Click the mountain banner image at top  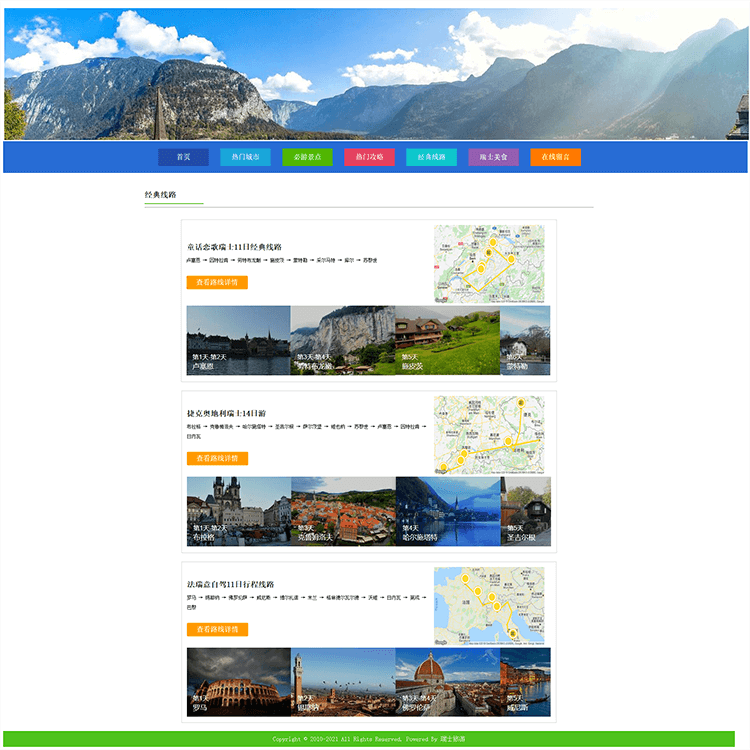376,74
